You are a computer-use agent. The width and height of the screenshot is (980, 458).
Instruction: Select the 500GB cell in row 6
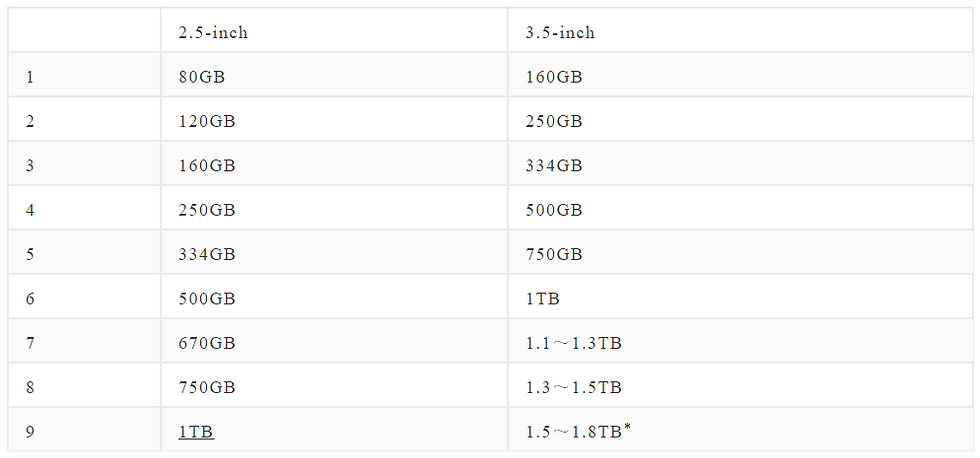click(x=334, y=297)
